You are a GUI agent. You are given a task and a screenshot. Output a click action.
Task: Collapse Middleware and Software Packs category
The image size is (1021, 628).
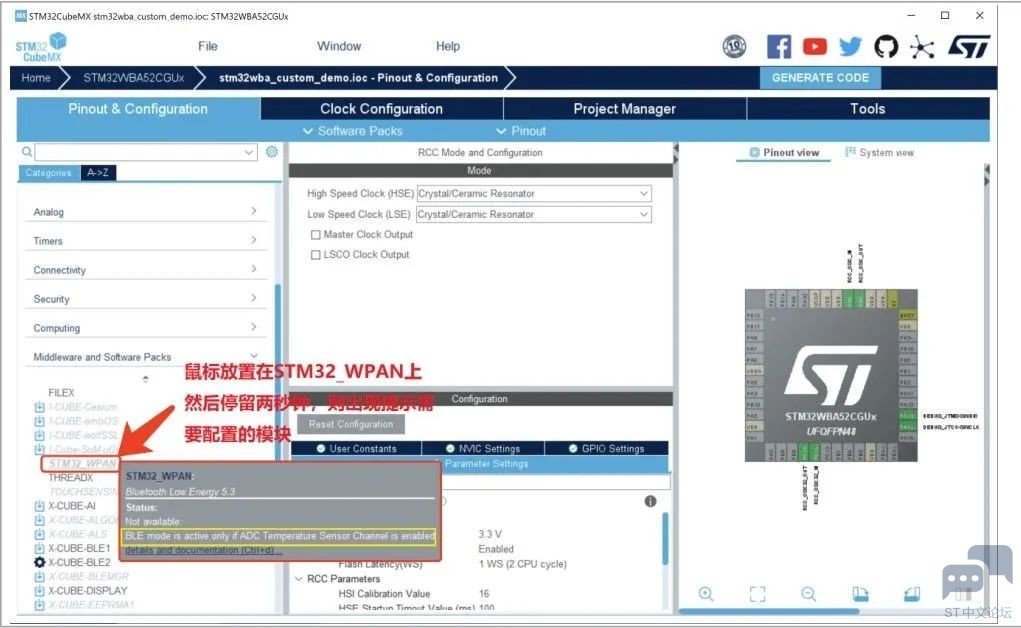point(146,356)
